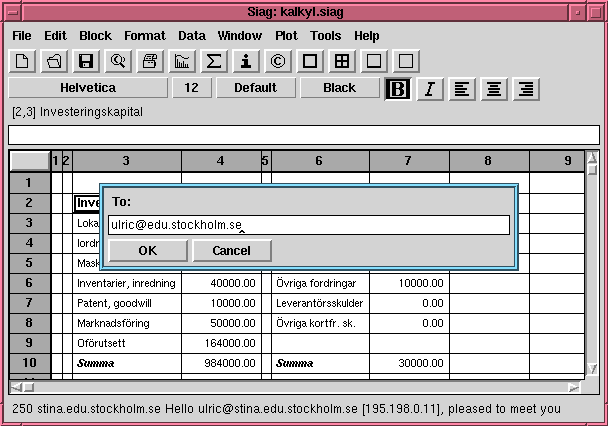
Task: Toggle Bold formatting
Action: (x=398, y=89)
